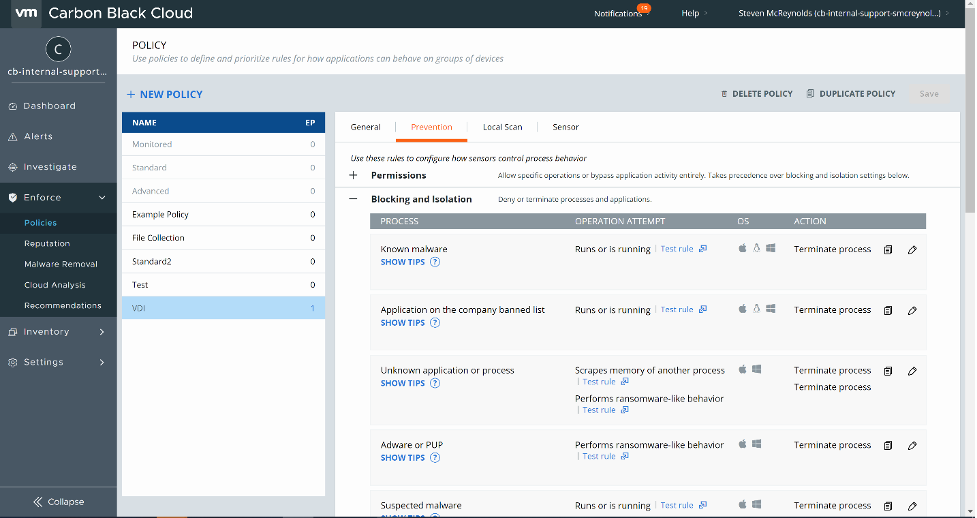The image size is (977, 518).
Task: Click help icon for Known malware tips
Action: point(435,262)
